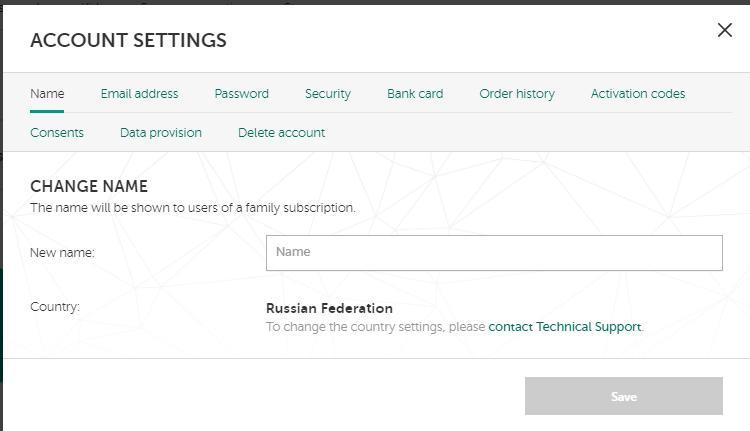Close the Account Settings dialog
The height and width of the screenshot is (431, 750).
(x=725, y=30)
